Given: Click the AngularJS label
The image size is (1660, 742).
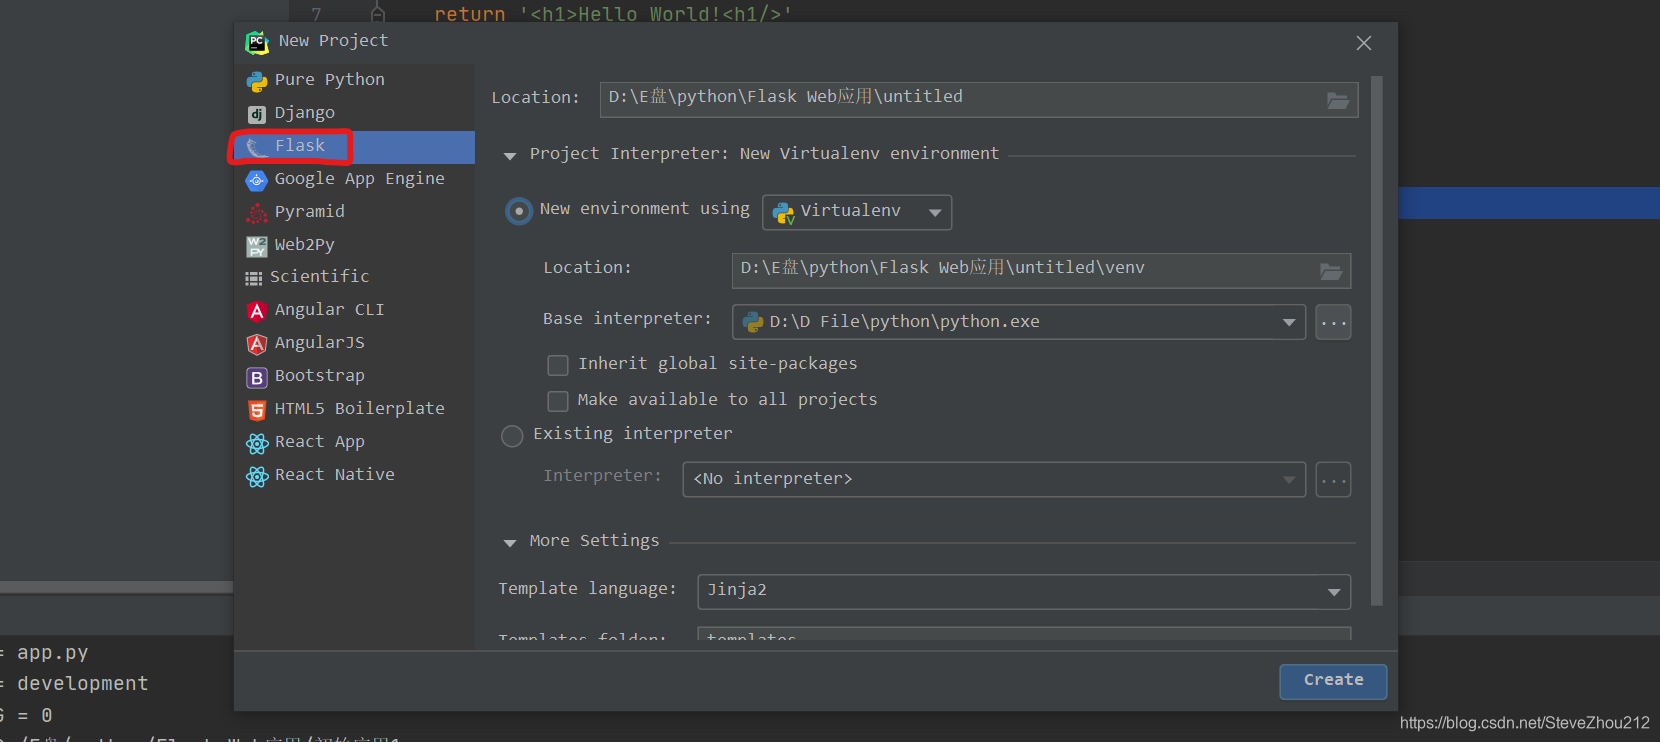Looking at the screenshot, I should pos(320,343).
